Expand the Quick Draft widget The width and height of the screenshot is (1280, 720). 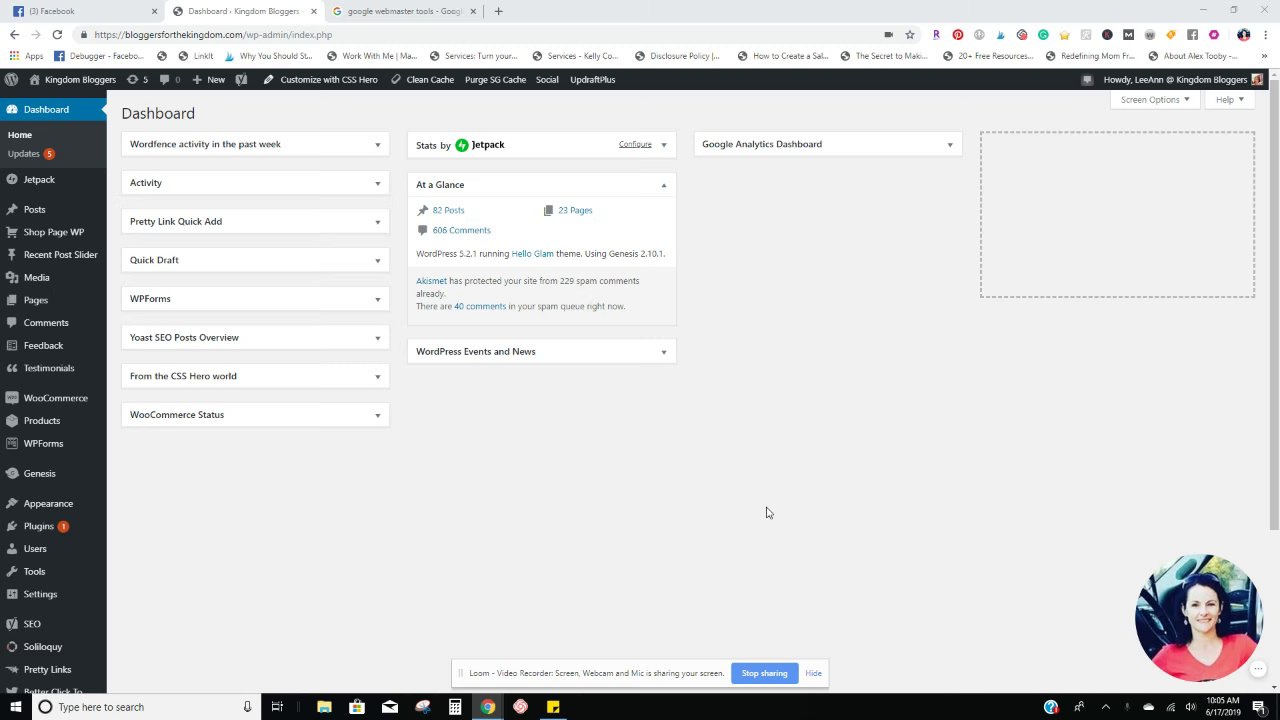point(377,261)
